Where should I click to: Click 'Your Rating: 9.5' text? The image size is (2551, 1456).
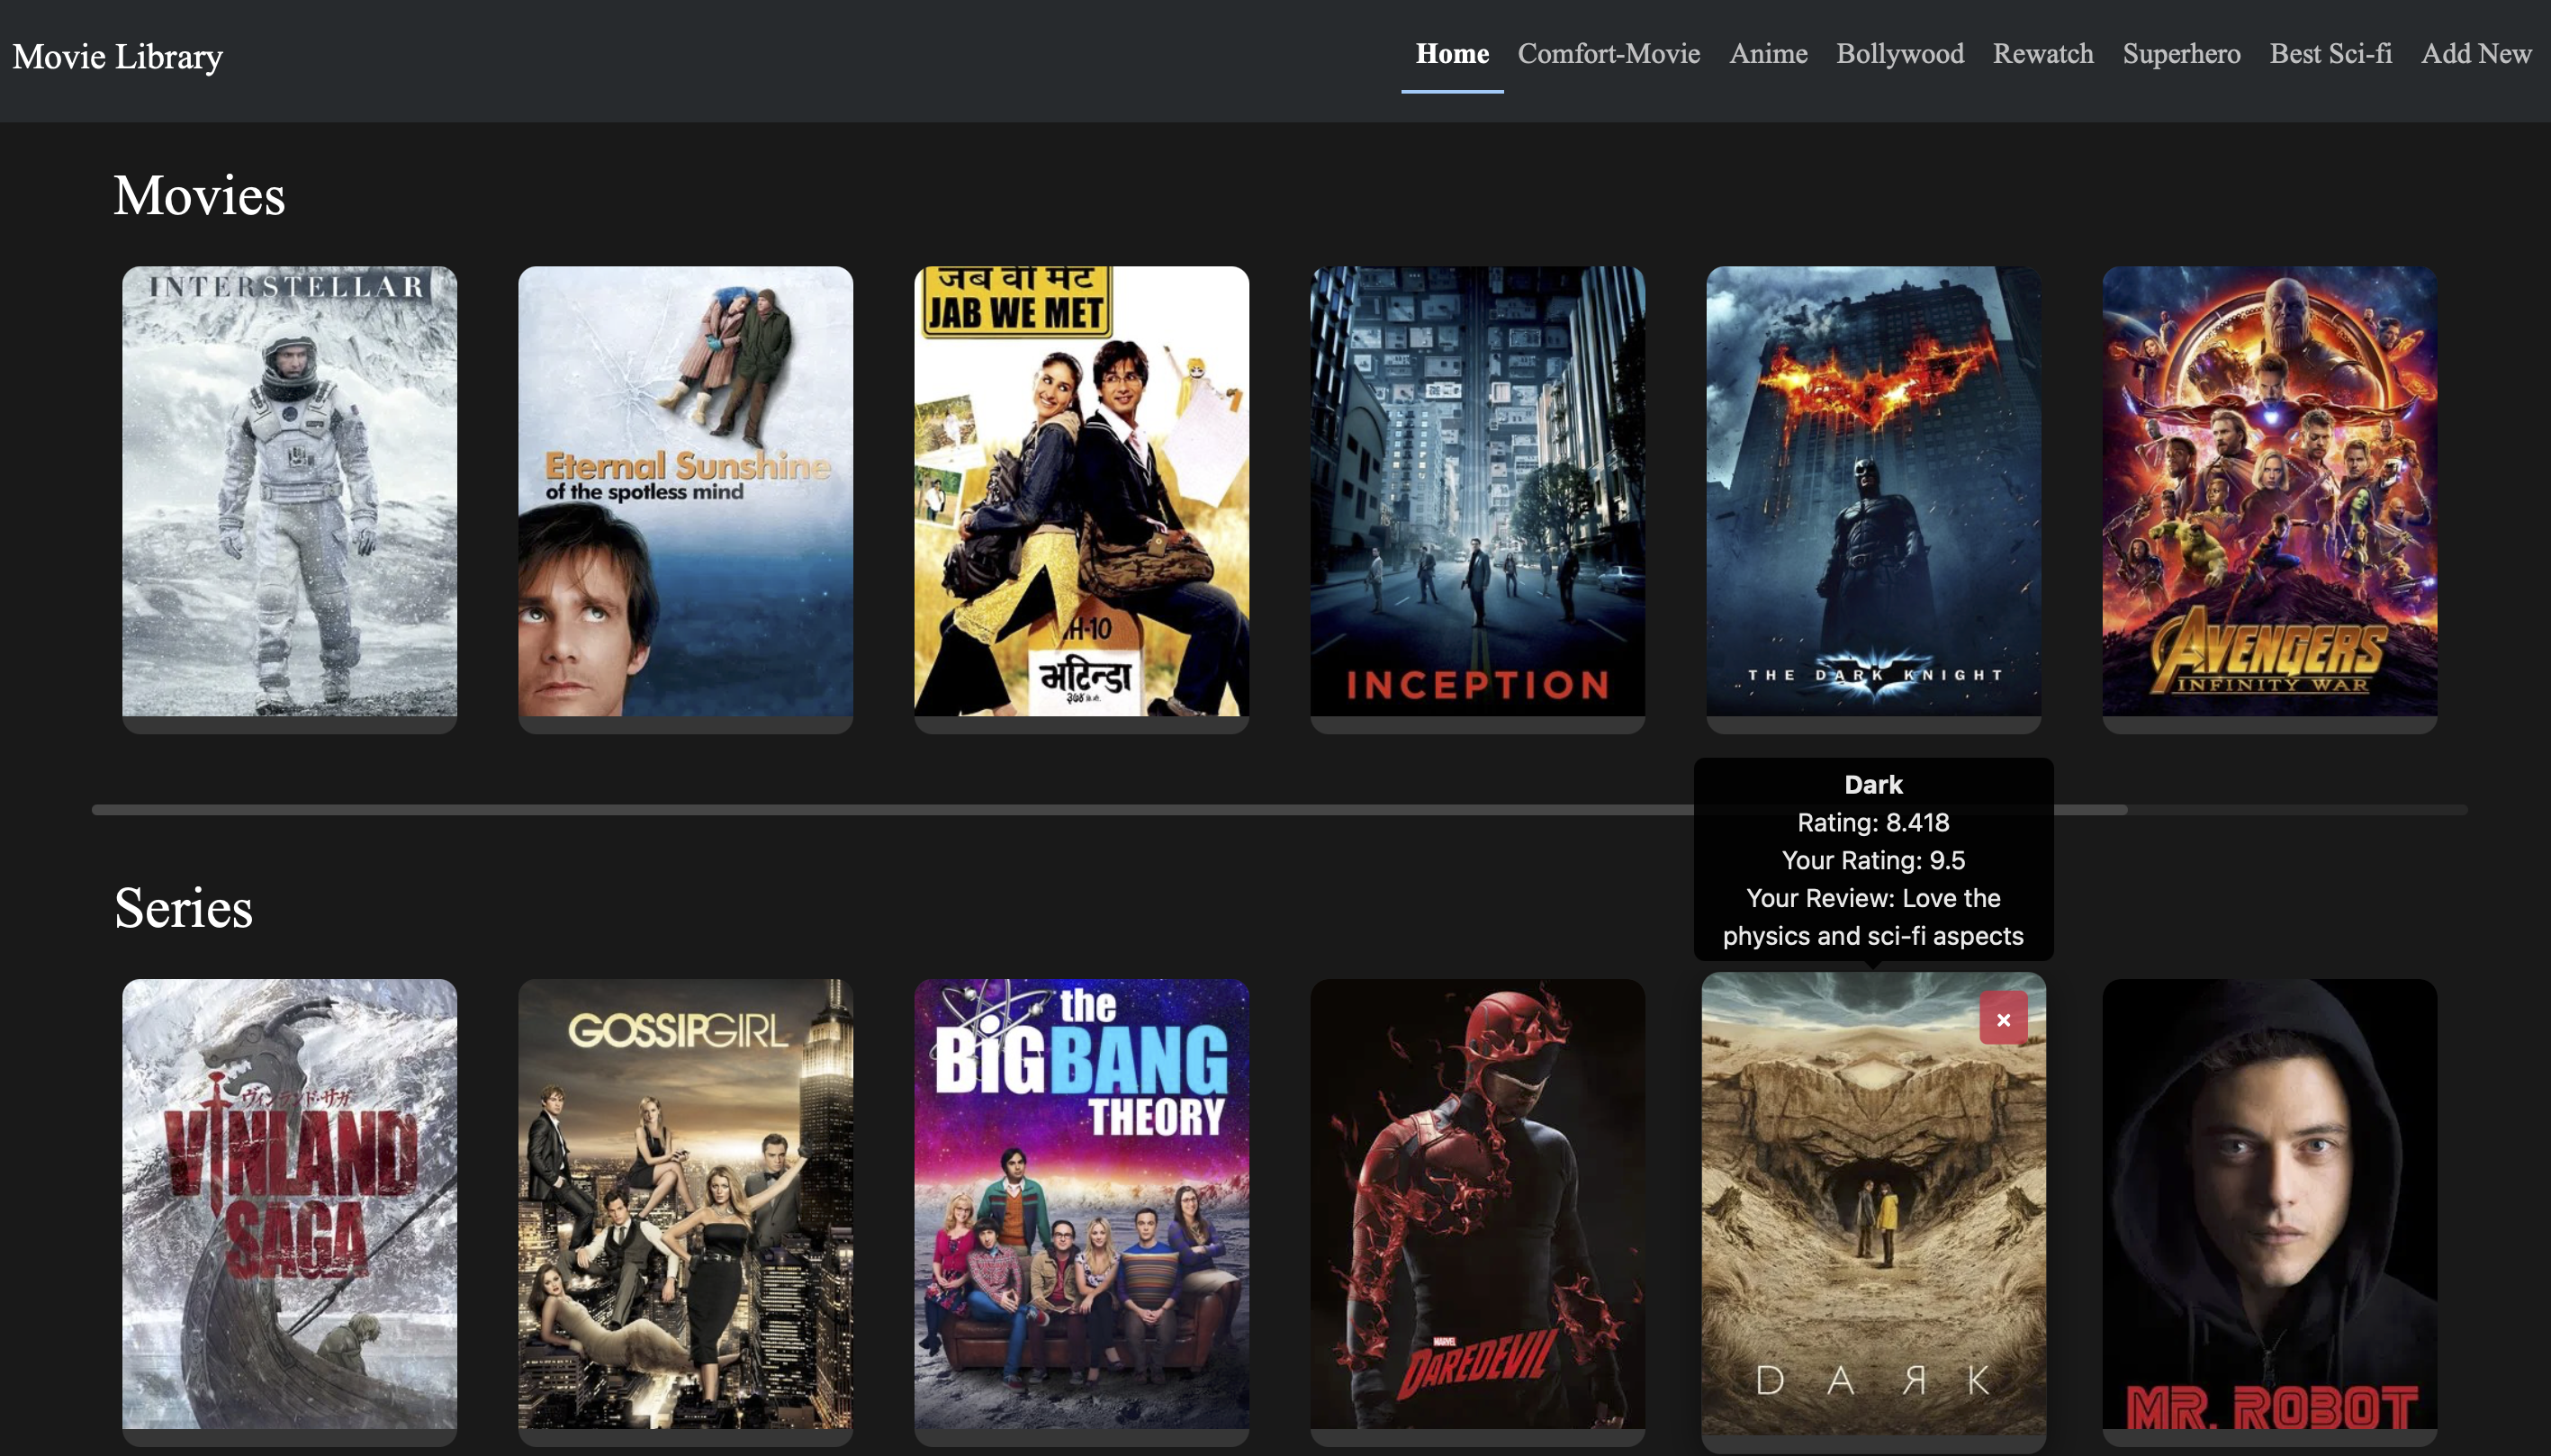coord(1873,861)
